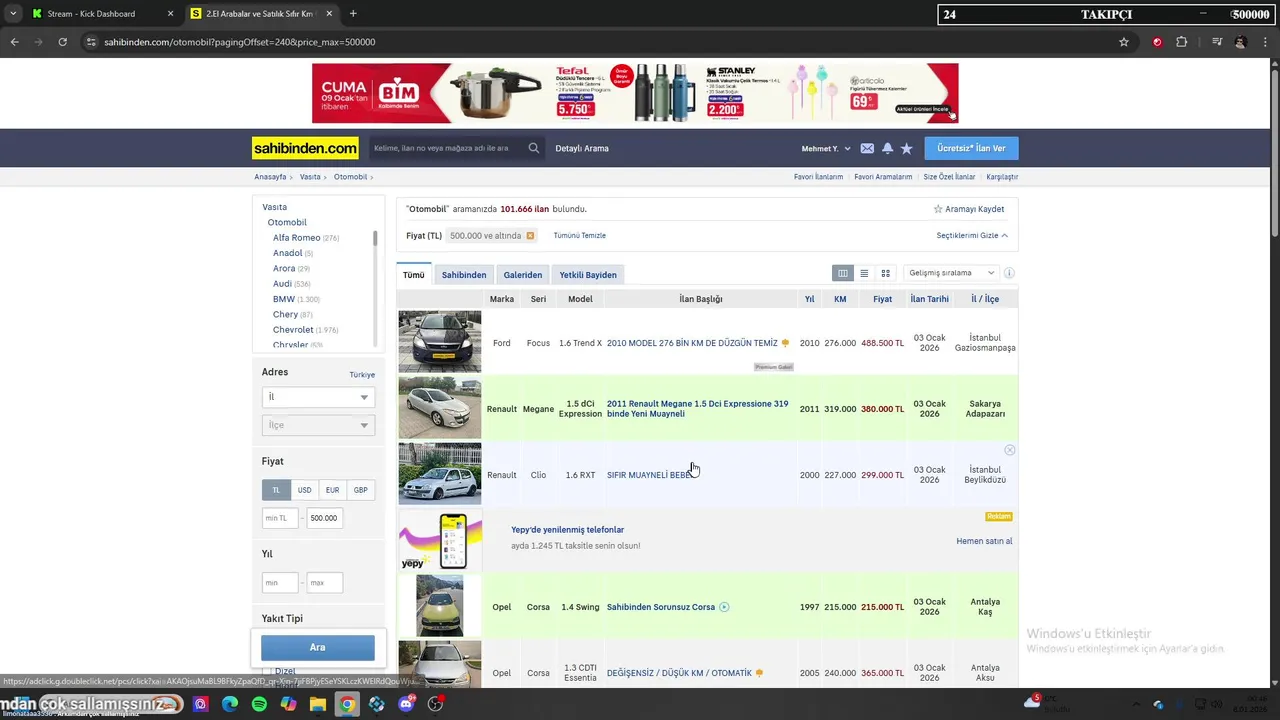Viewport: 1280px width, 720px height.
Task: Sort listings by Yıl column
Action: (809, 299)
